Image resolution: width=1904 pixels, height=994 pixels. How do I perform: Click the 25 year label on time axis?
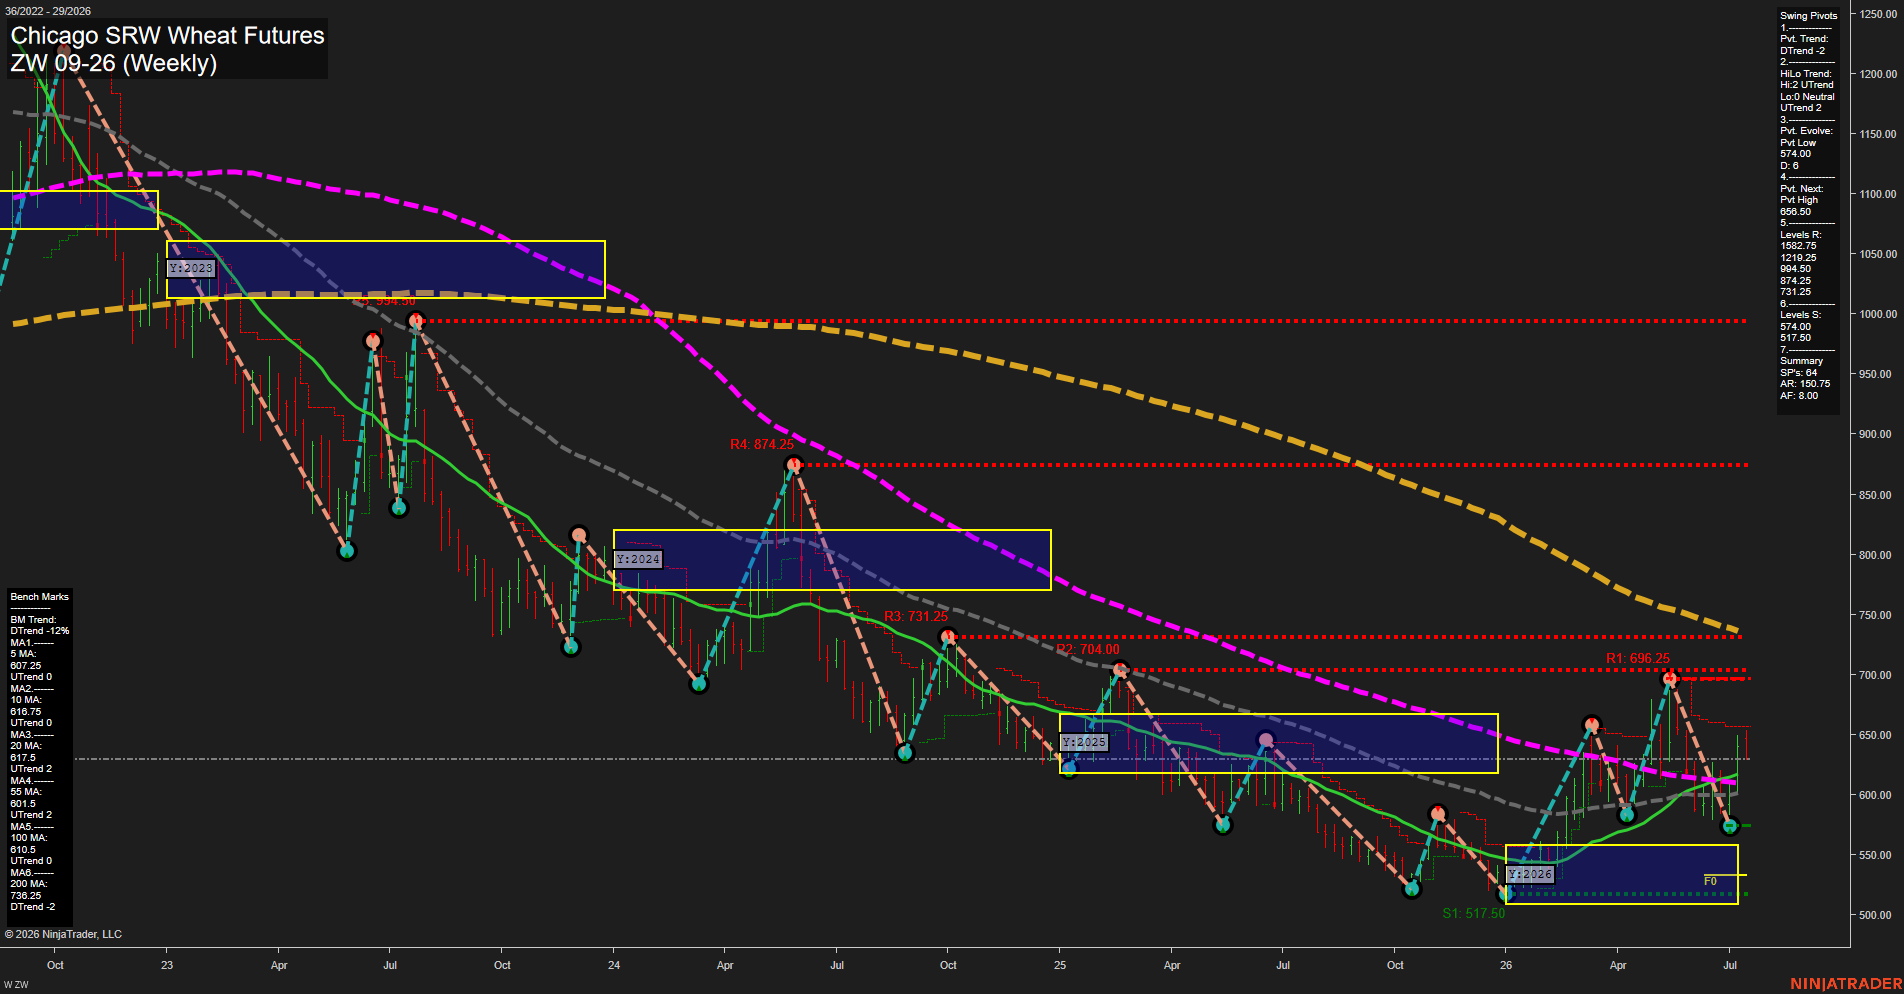tap(1060, 965)
